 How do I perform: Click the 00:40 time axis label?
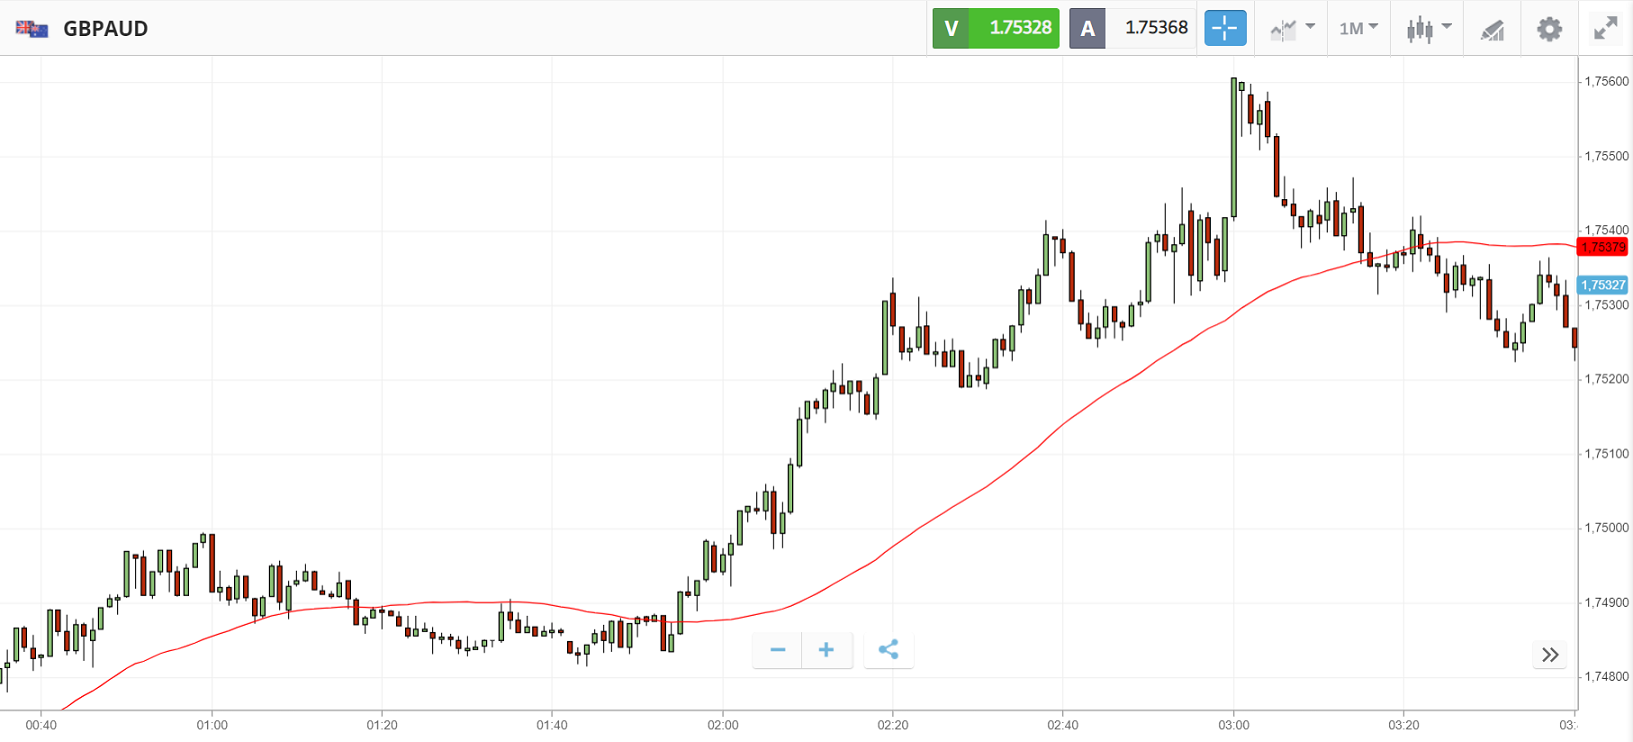(41, 725)
